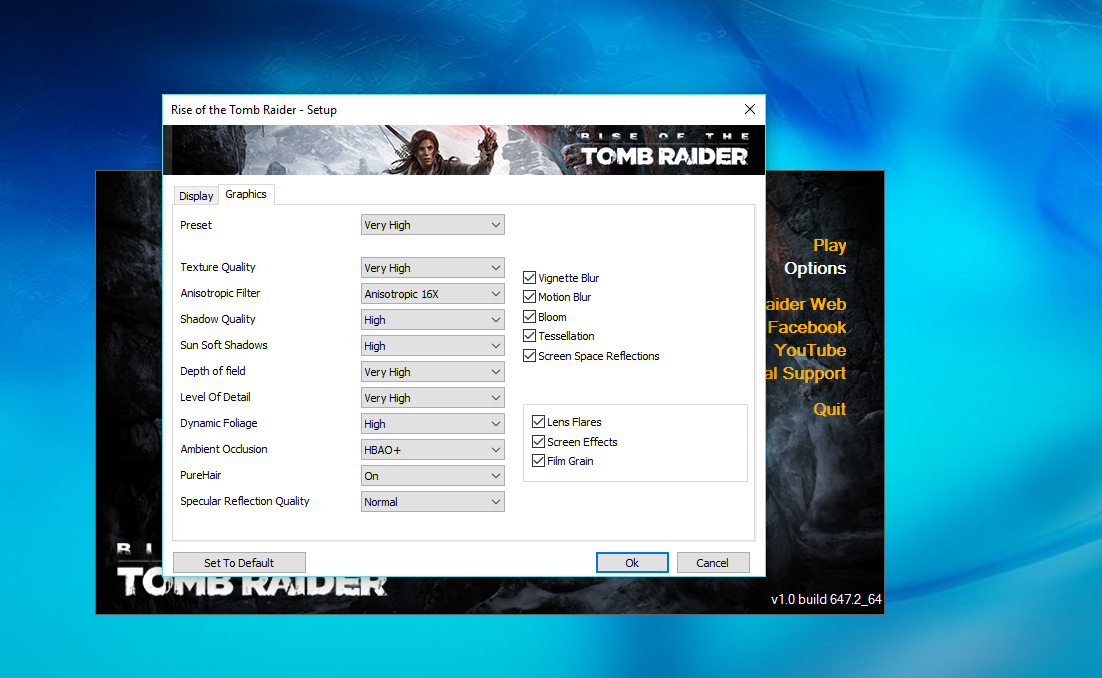Click the Set To Default button

coord(239,563)
